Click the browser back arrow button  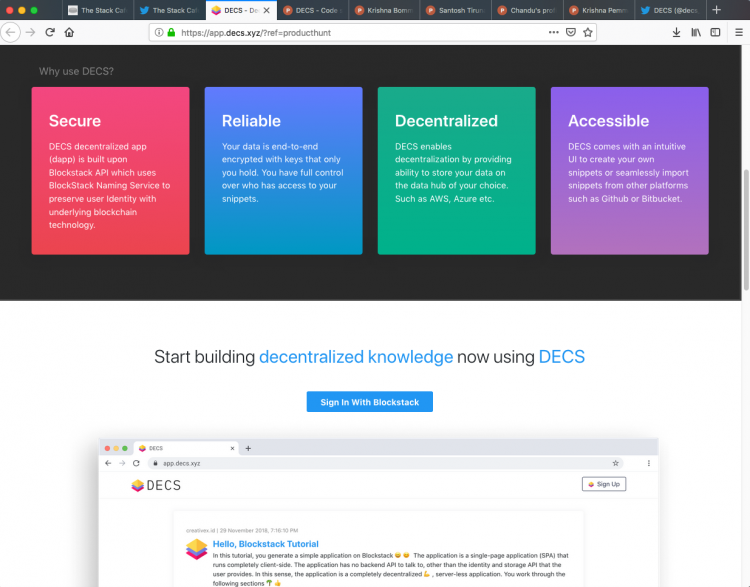pyautogui.click(x=11, y=33)
